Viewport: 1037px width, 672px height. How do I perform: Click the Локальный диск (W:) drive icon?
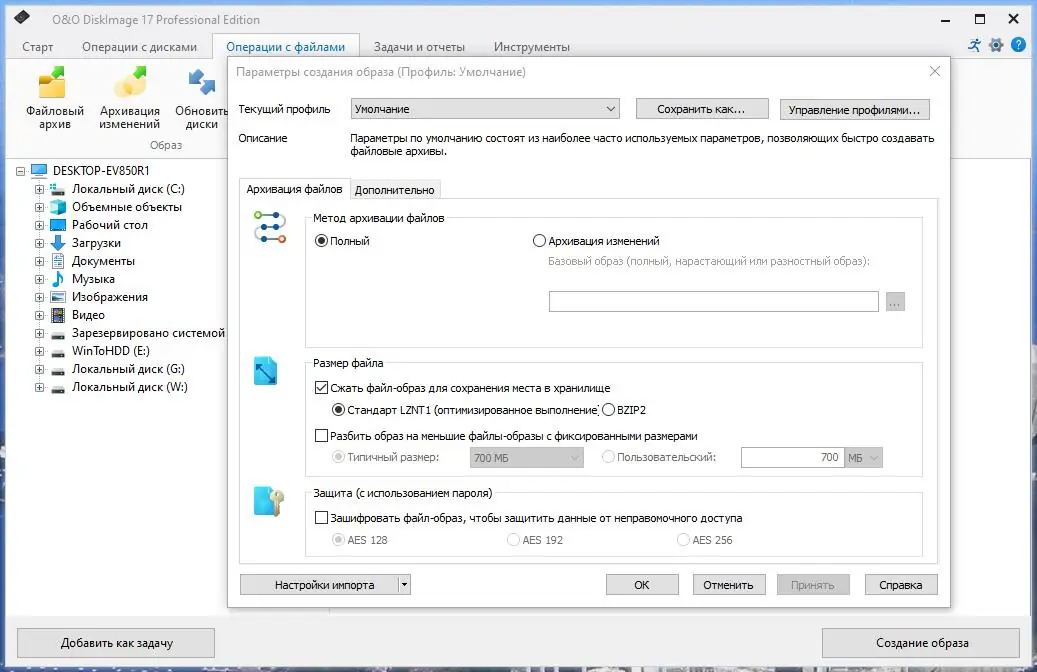click(x=58, y=388)
